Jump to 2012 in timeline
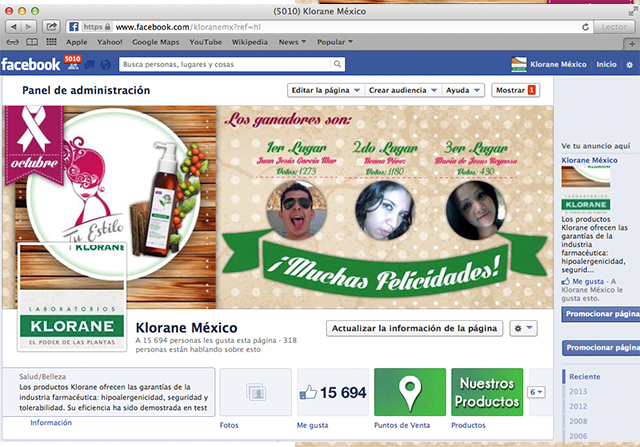640x447 pixels. pos(578,406)
